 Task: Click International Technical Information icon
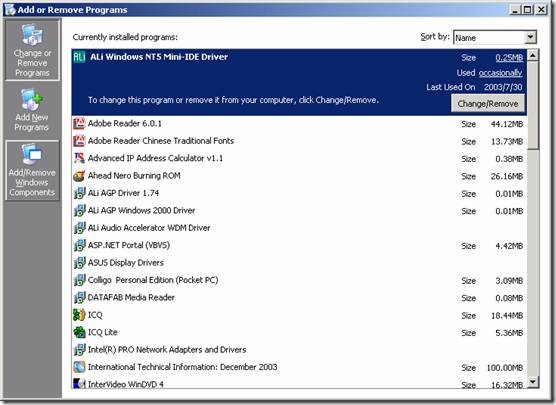[x=79, y=367]
